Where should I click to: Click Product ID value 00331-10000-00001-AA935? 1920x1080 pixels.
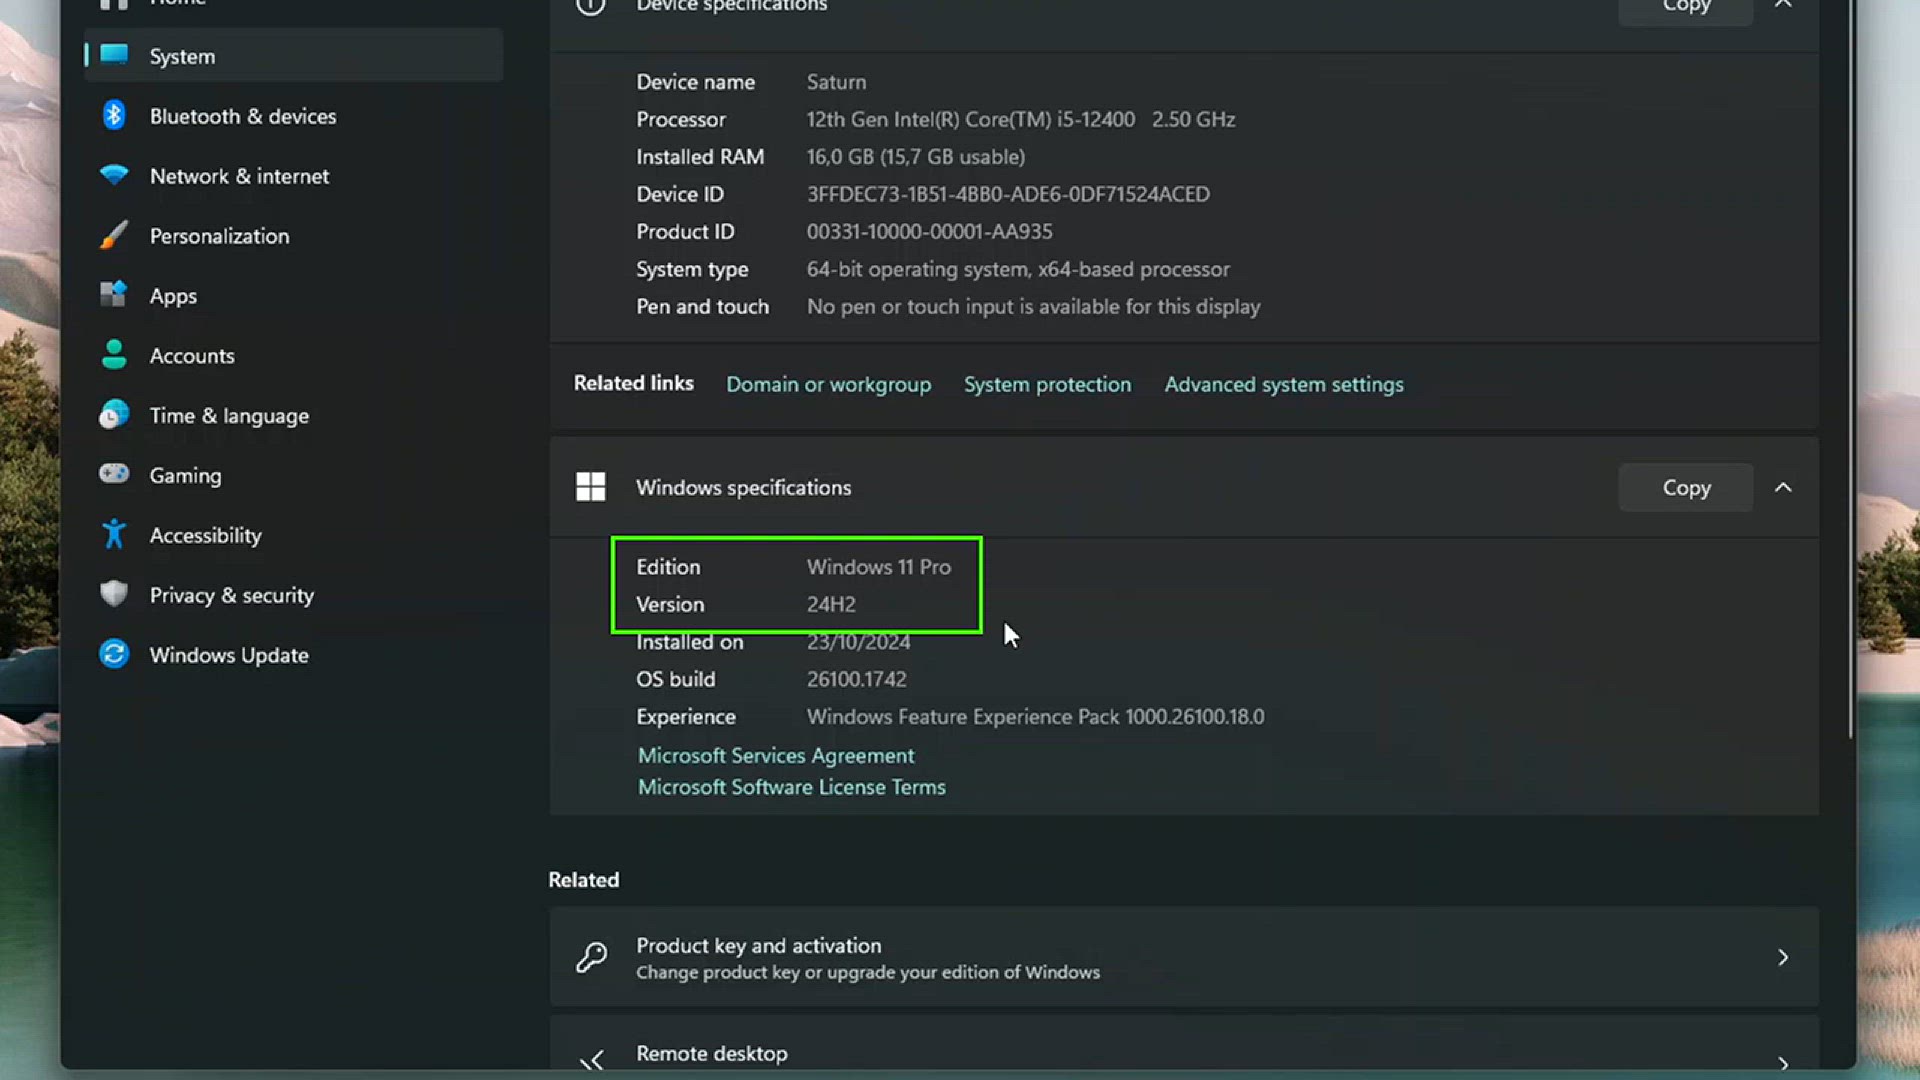point(929,232)
